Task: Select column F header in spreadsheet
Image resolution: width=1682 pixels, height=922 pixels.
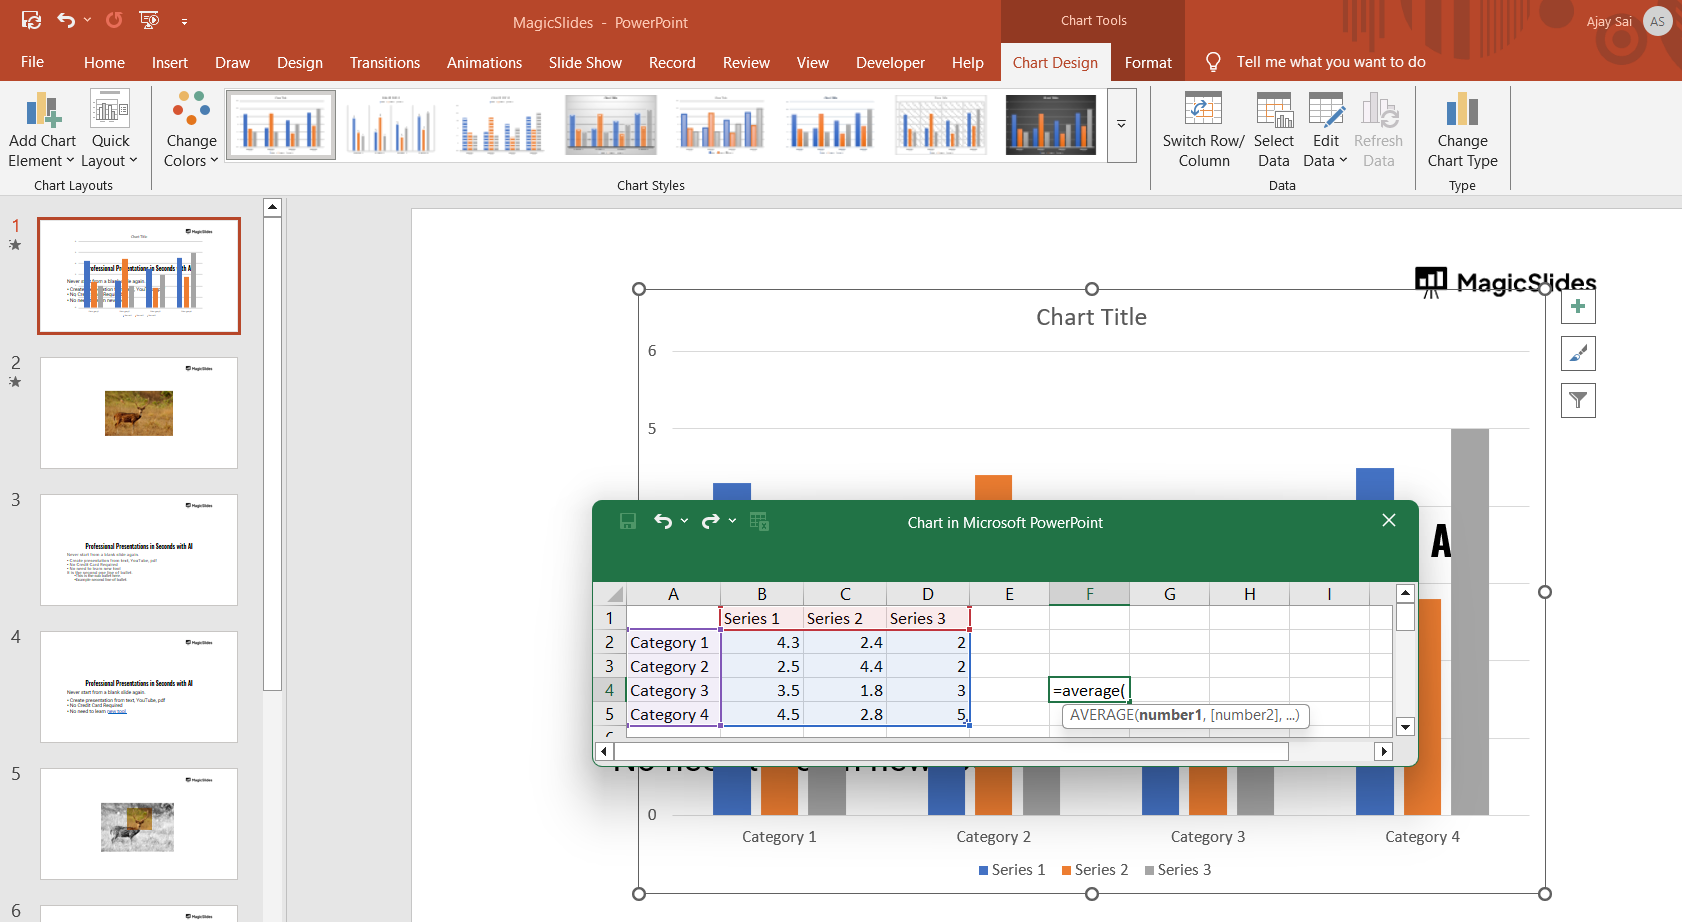Action: pos(1089,594)
